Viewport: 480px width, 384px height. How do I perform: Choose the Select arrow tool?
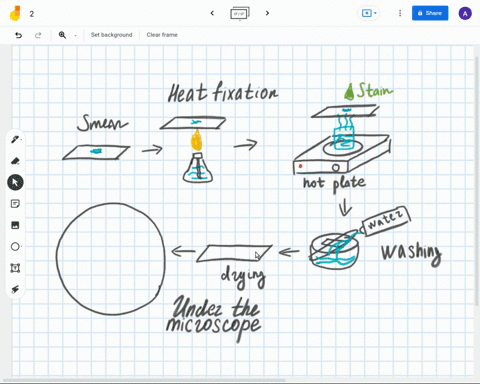[15, 182]
